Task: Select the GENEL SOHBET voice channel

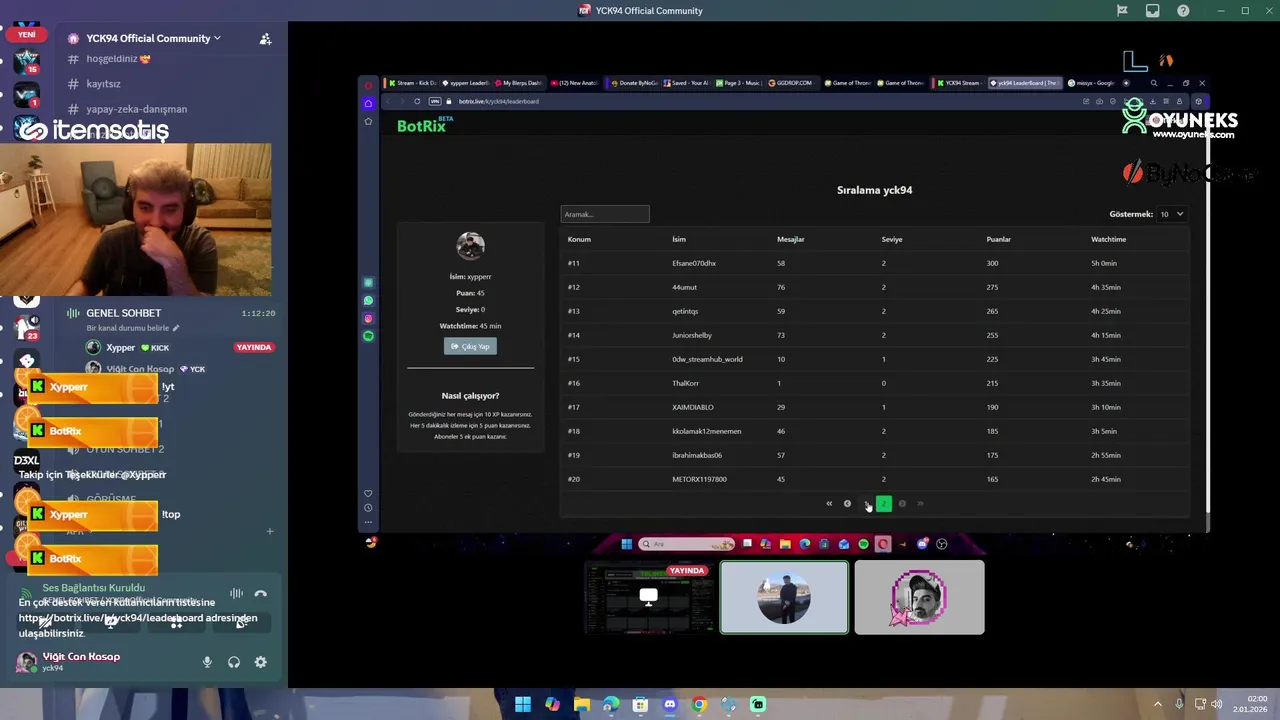Action: [x=123, y=313]
